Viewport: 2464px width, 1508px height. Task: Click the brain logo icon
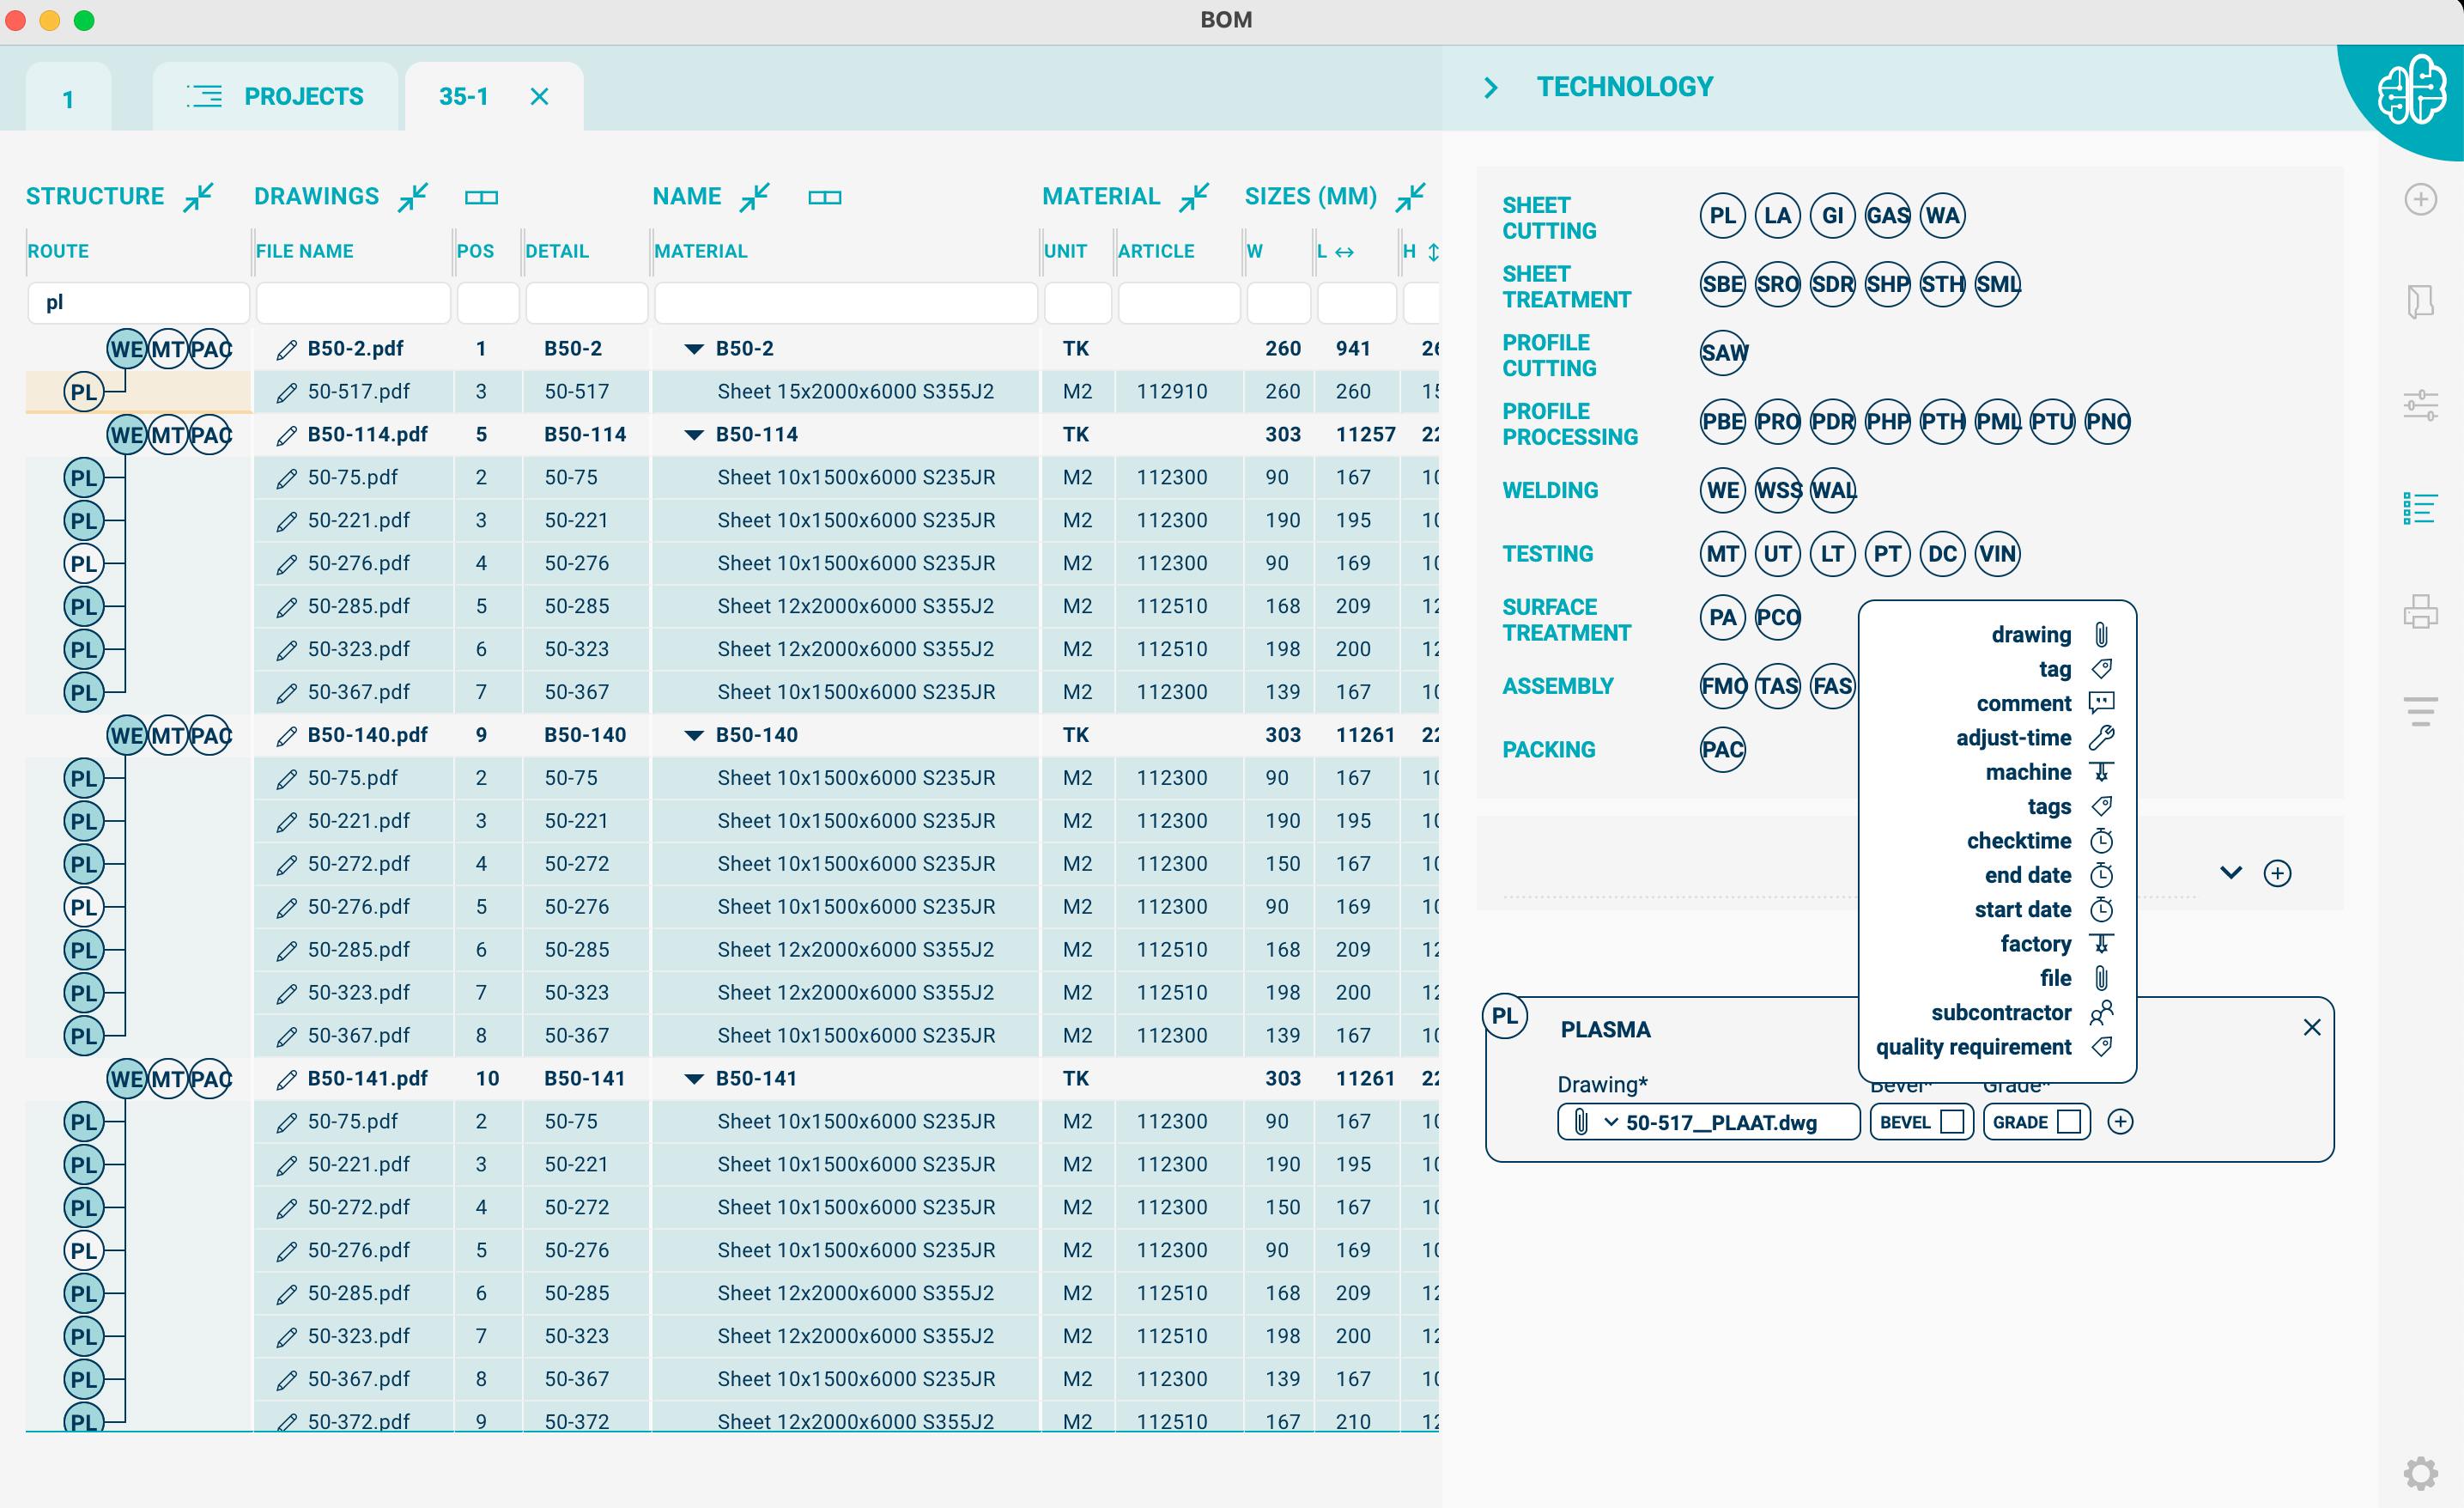(2411, 90)
